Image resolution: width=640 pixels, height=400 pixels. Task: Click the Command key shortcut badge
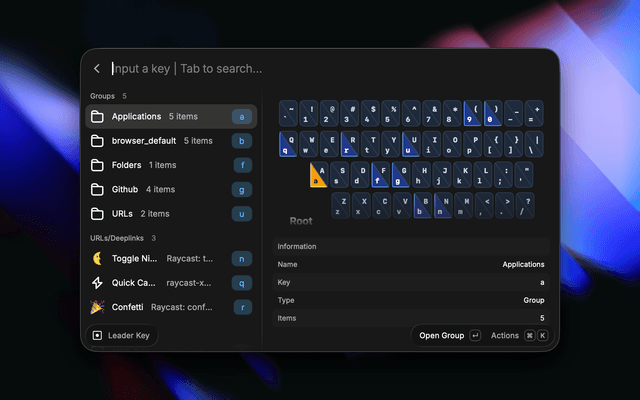(529, 336)
